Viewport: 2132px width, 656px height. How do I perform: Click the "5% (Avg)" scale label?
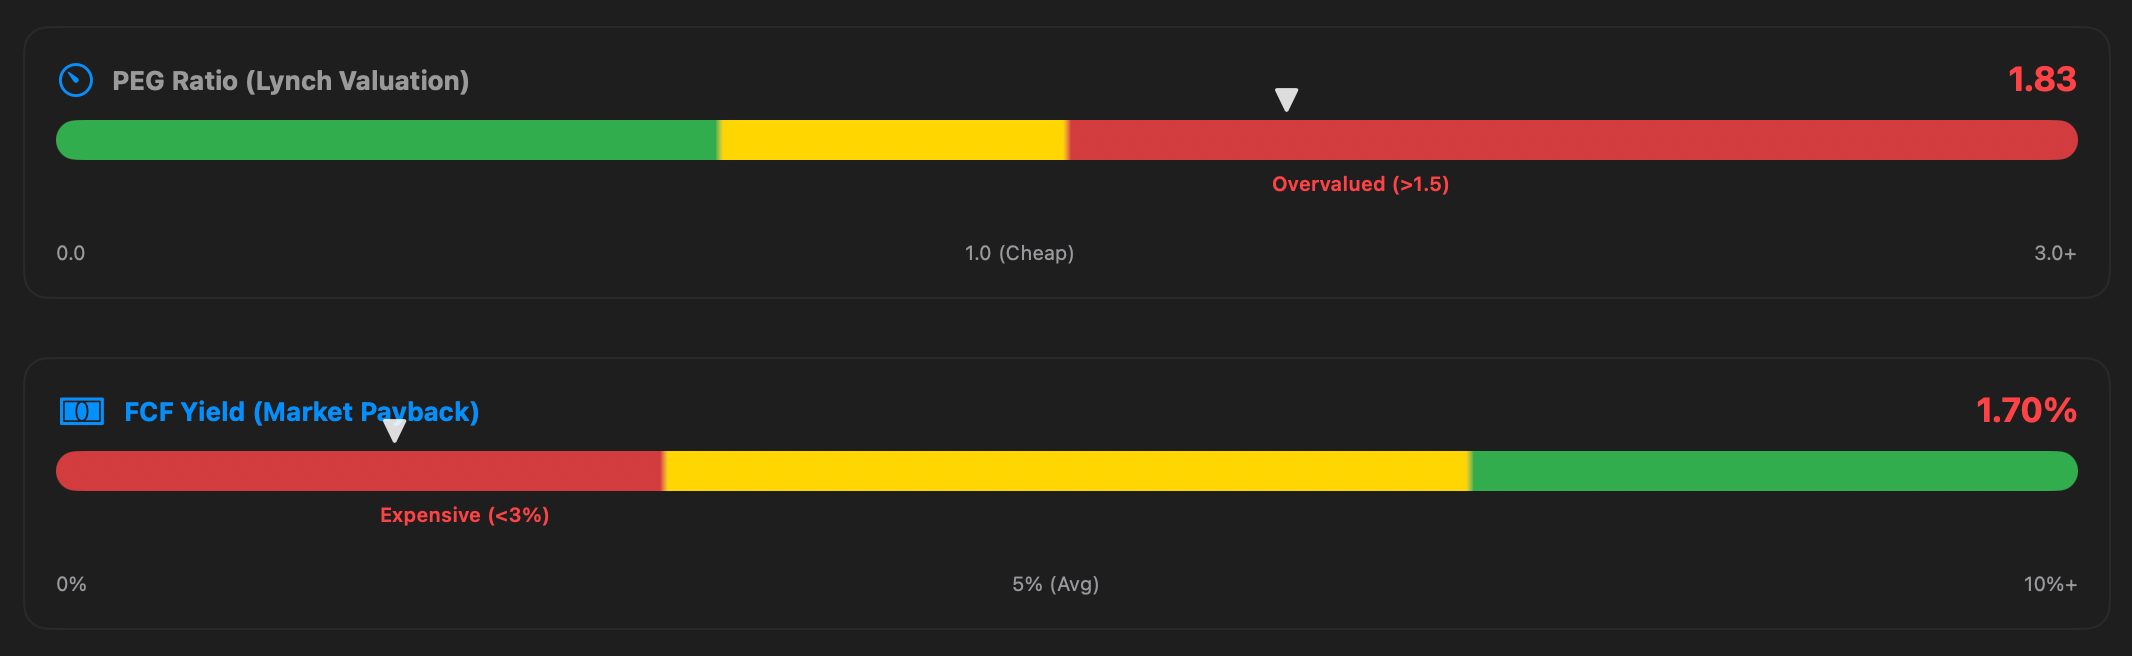1055,584
